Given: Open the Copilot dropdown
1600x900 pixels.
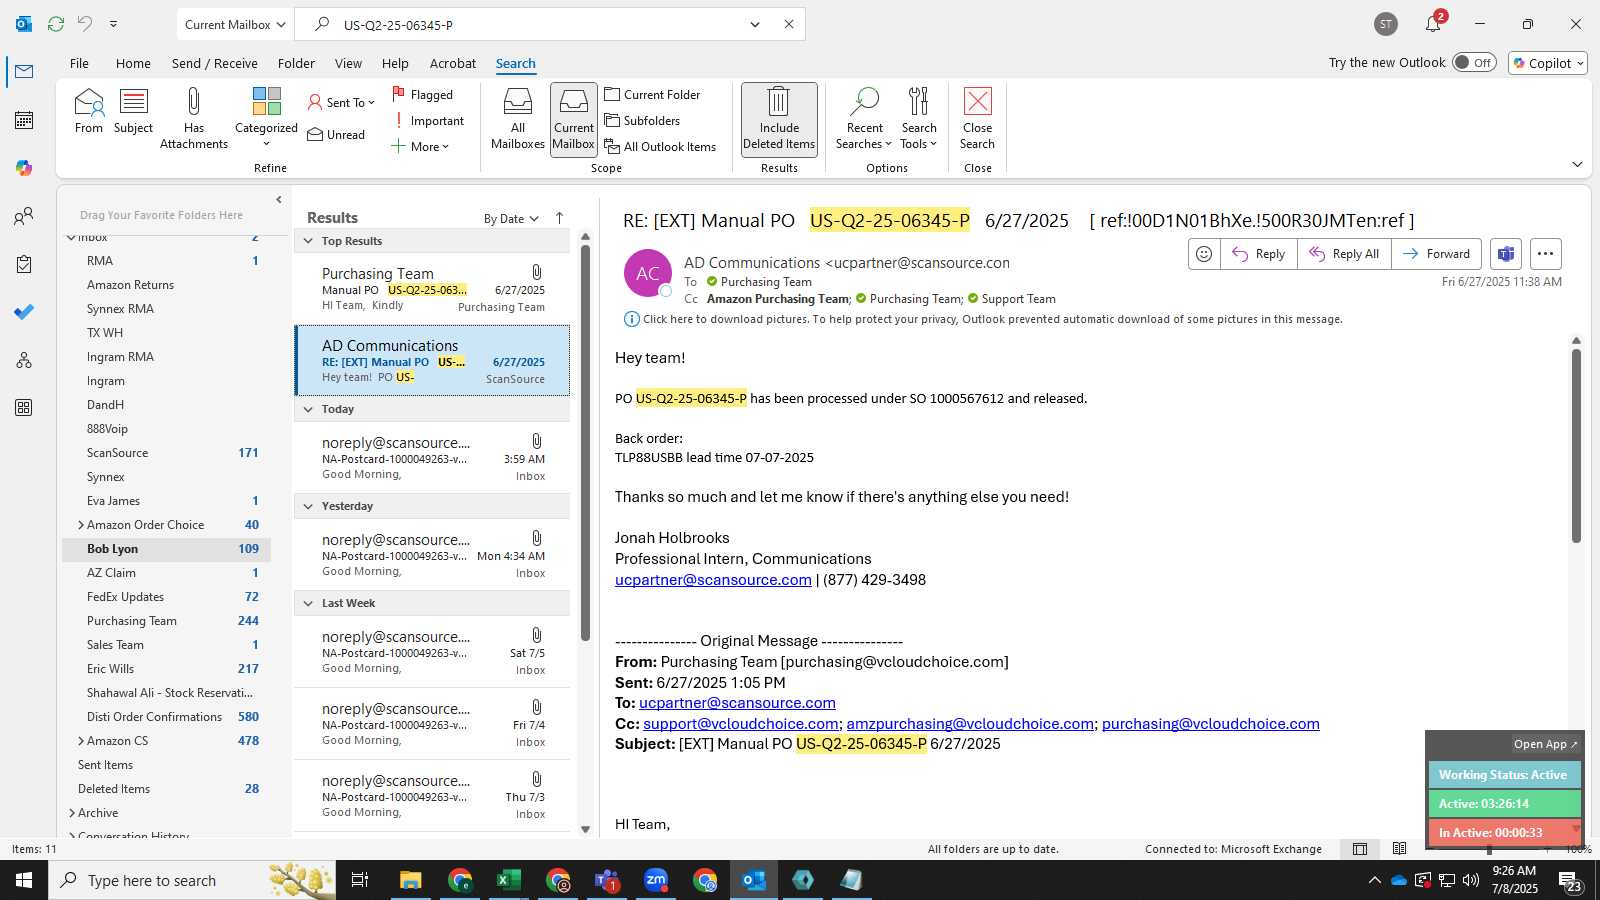Looking at the screenshot, I should pos(1548,62).
